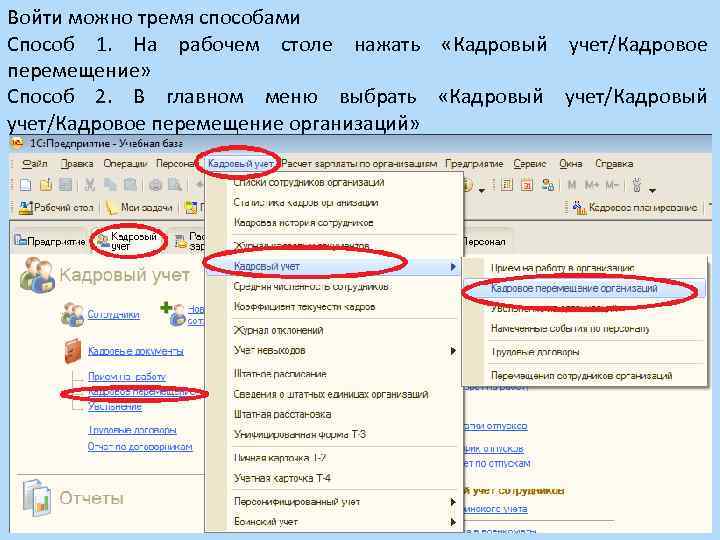The width and height of the screenshot is (720, 540).
Task: Open the calculator toolbar icon
Action: coord(507,185)
